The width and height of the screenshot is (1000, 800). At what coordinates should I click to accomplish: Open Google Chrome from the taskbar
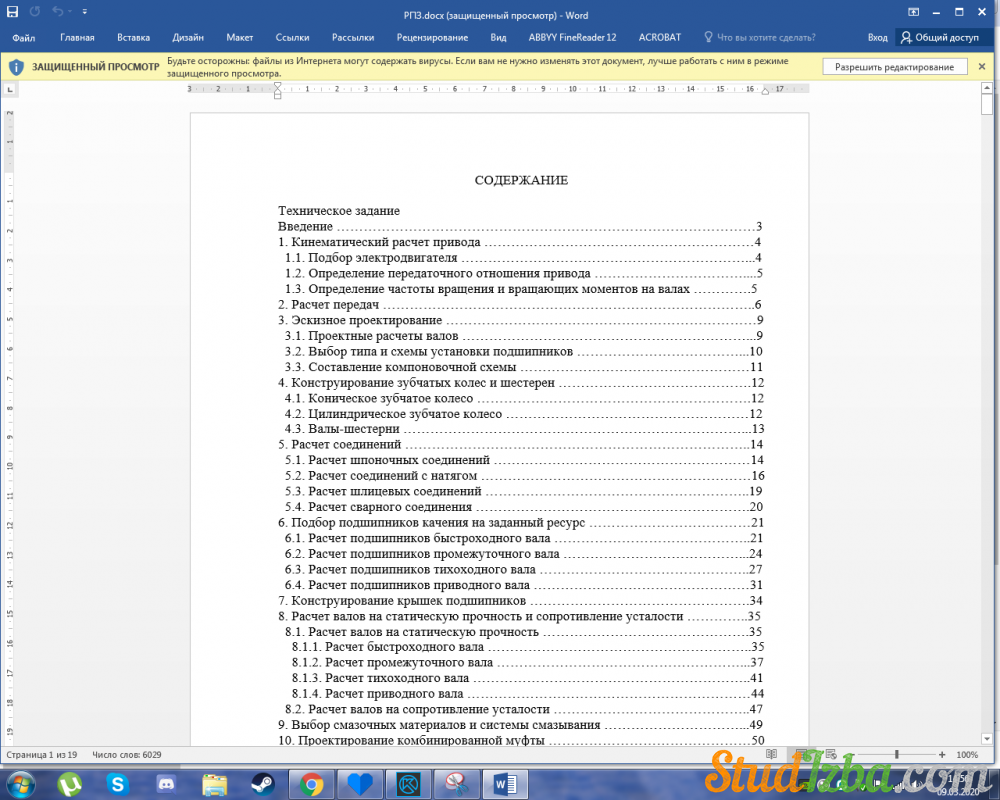(311, 784)
